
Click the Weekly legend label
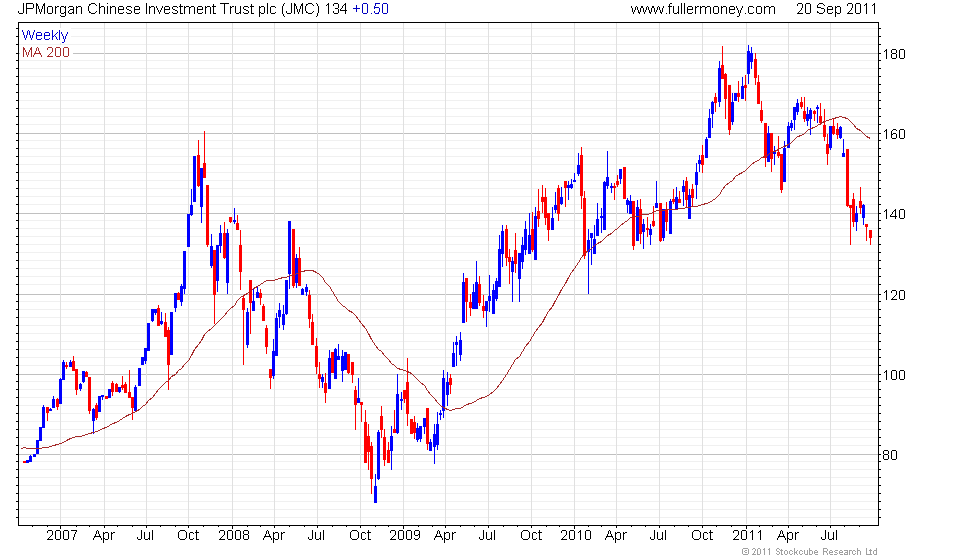click(45, 35)
